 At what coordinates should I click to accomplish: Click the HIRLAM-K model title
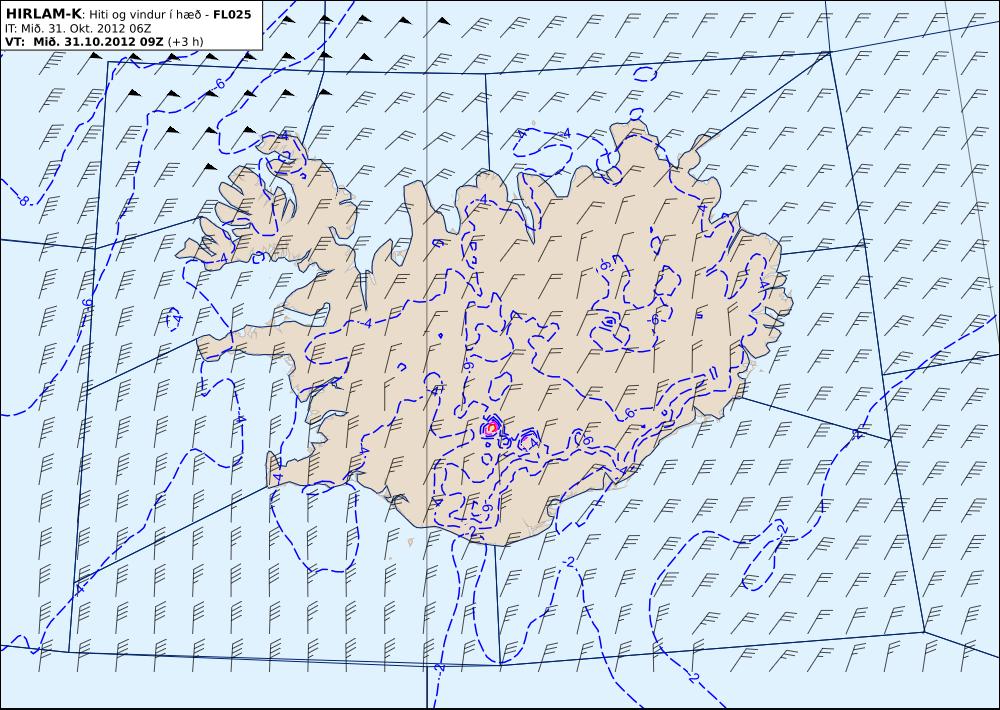[43, 14]
